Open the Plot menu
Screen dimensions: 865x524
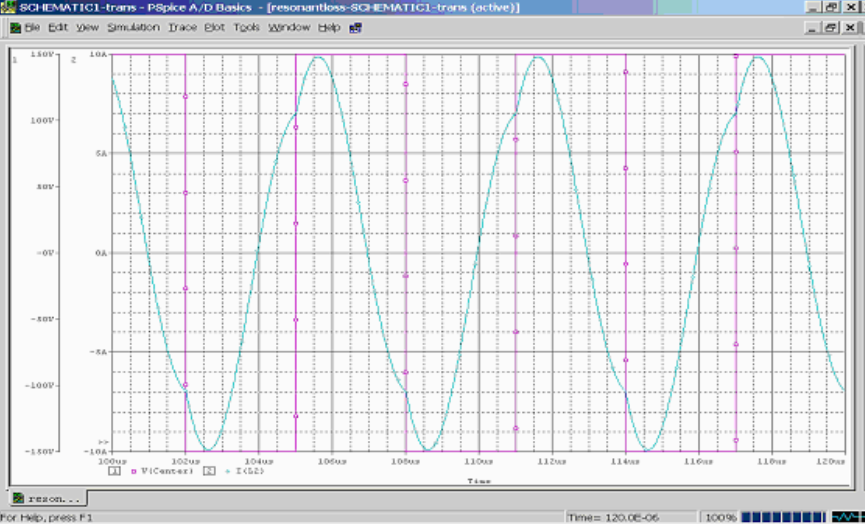[214, 27]
